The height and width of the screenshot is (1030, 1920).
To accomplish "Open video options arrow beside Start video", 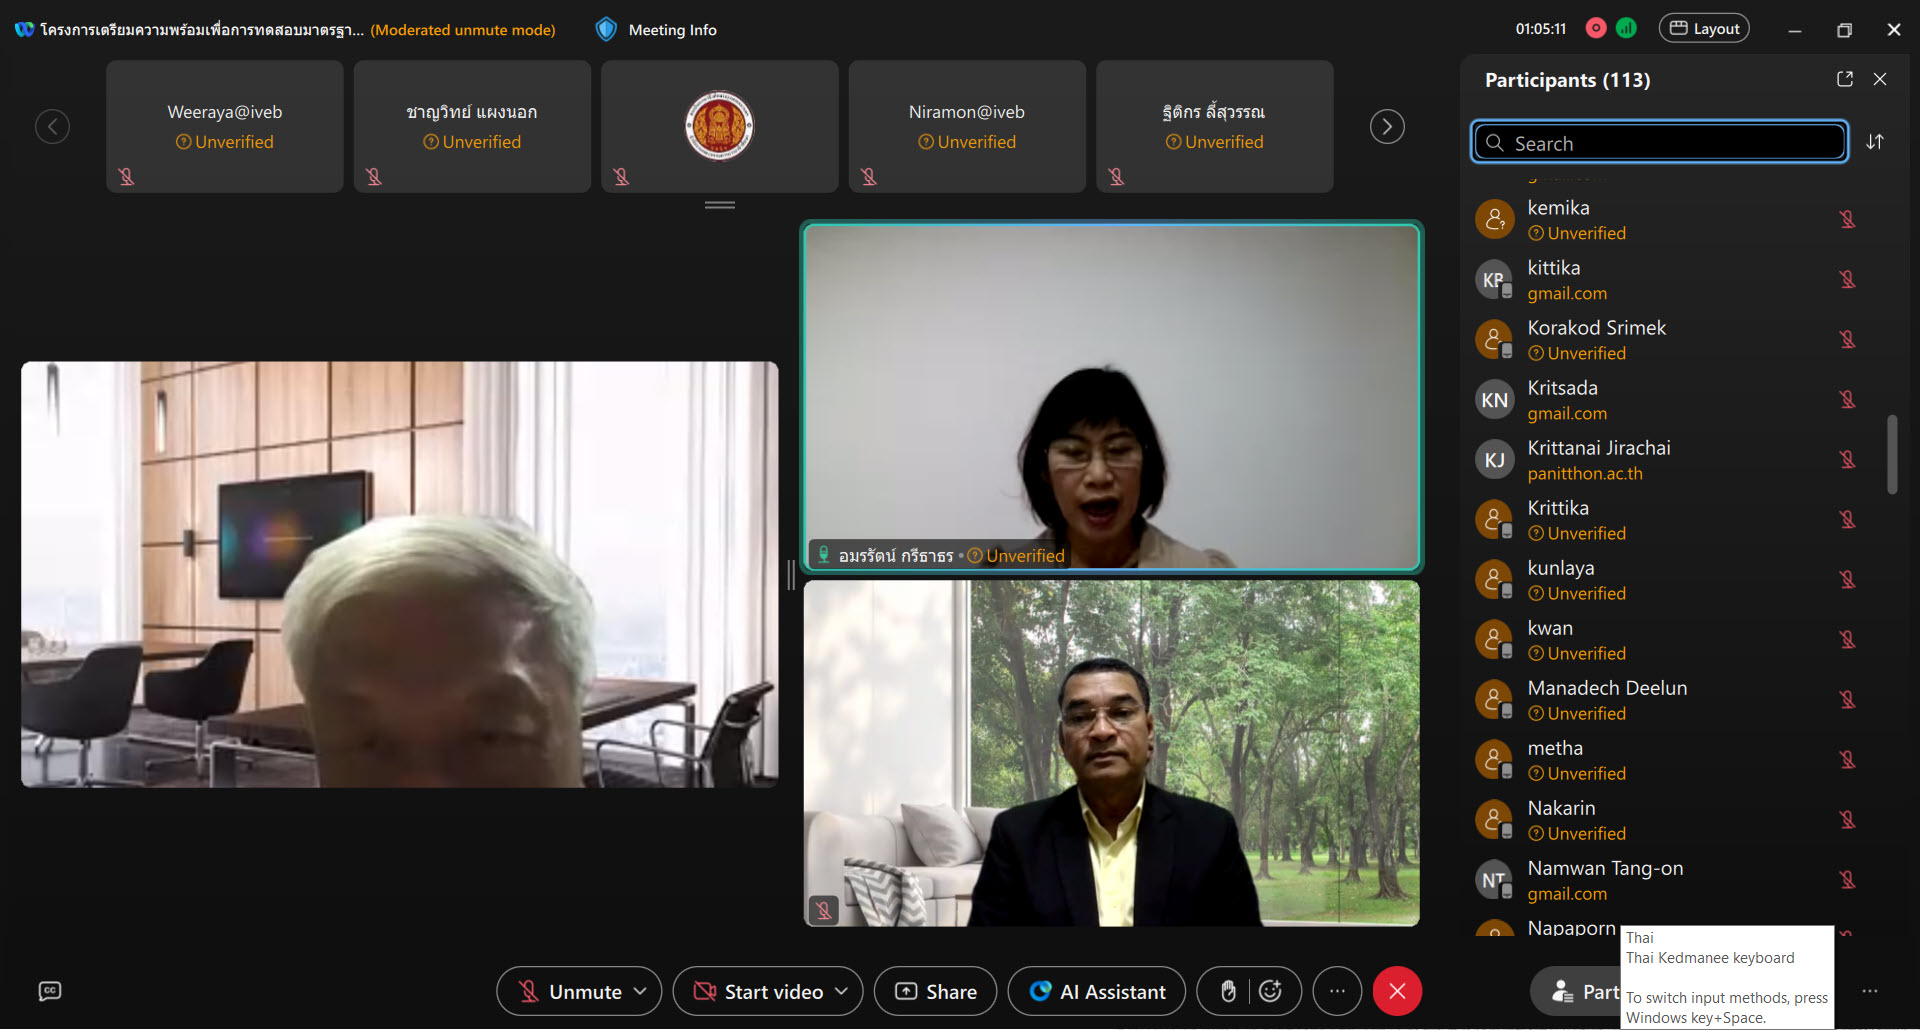I will [841, 991].
